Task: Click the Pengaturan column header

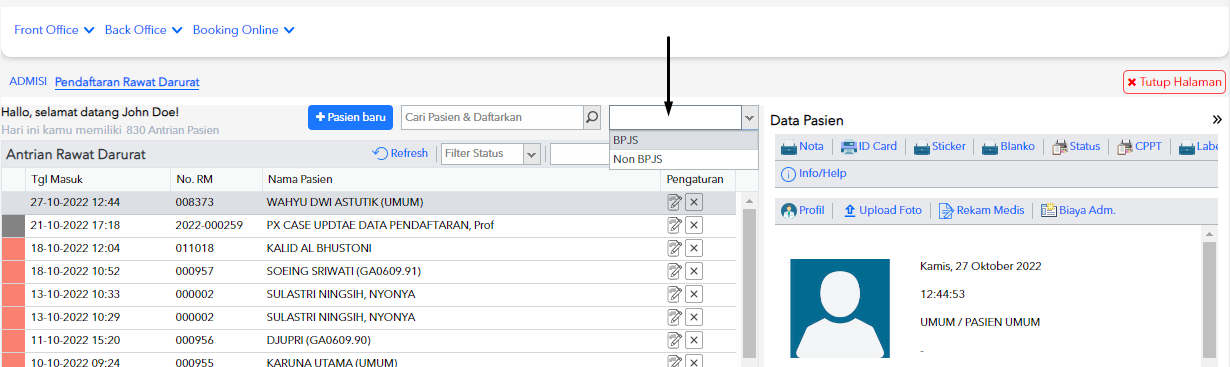Action: [698, 180]
